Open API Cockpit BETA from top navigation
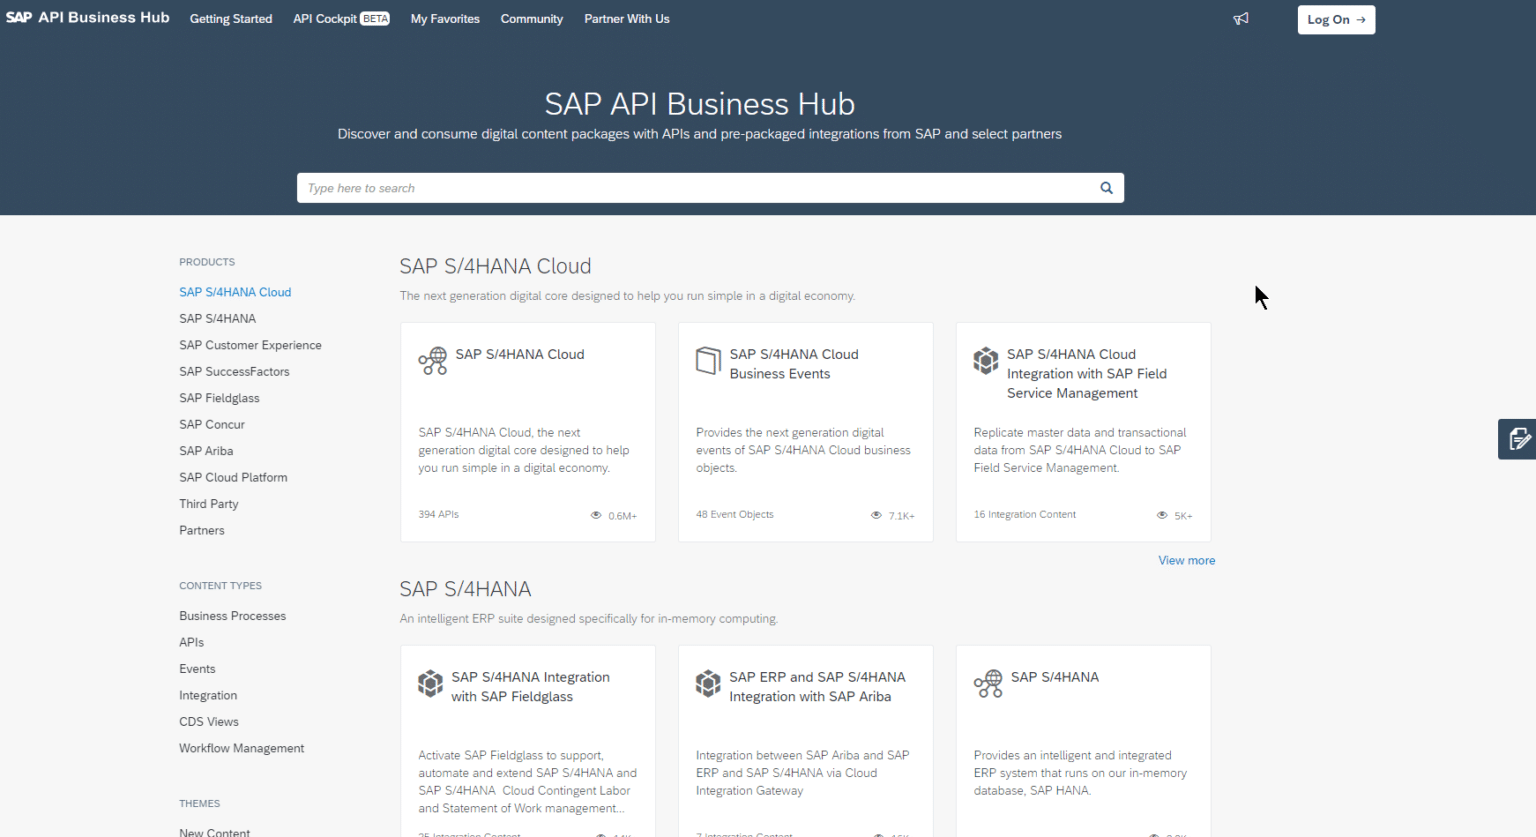Viewport: 1536px width, 837px height. click(341, 19)
